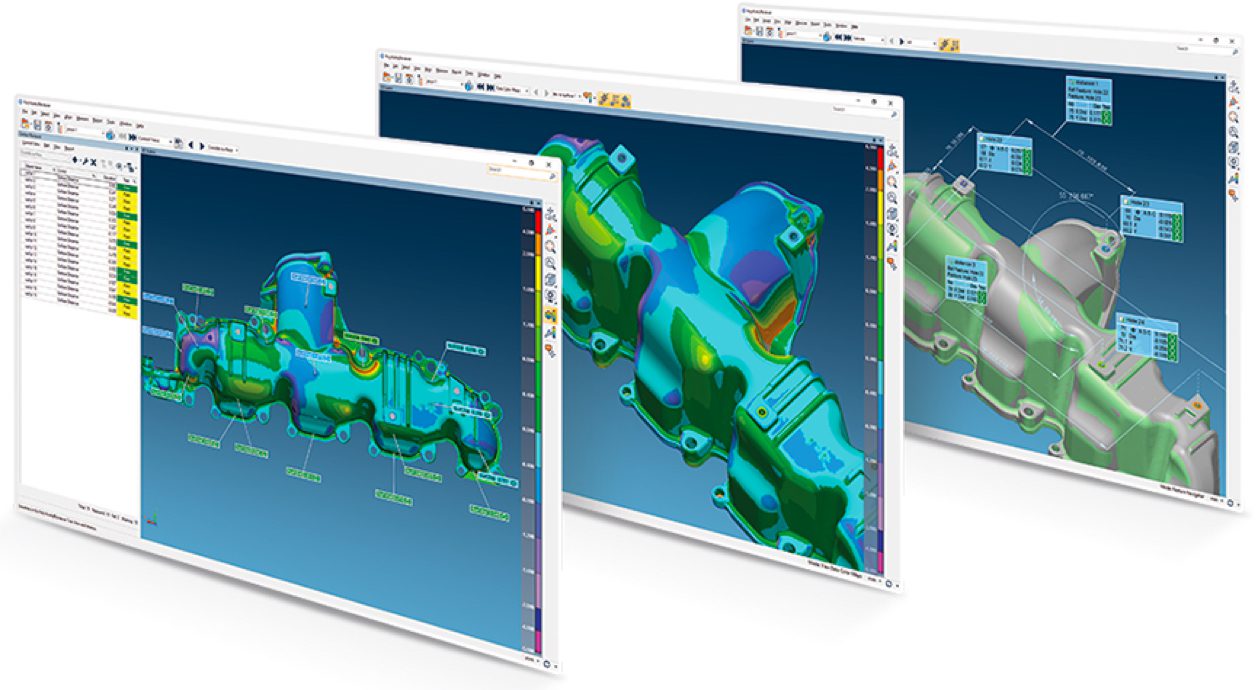This screenshot has height=690, width=1256.
Task: Toggle a Pass status cell in the results table
Action: (x=126, y=189)
